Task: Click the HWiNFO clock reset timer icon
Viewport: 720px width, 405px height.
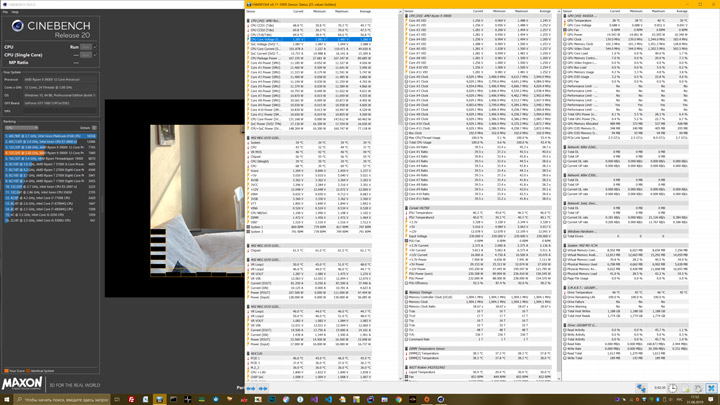Action: click(x=672, y=388)
